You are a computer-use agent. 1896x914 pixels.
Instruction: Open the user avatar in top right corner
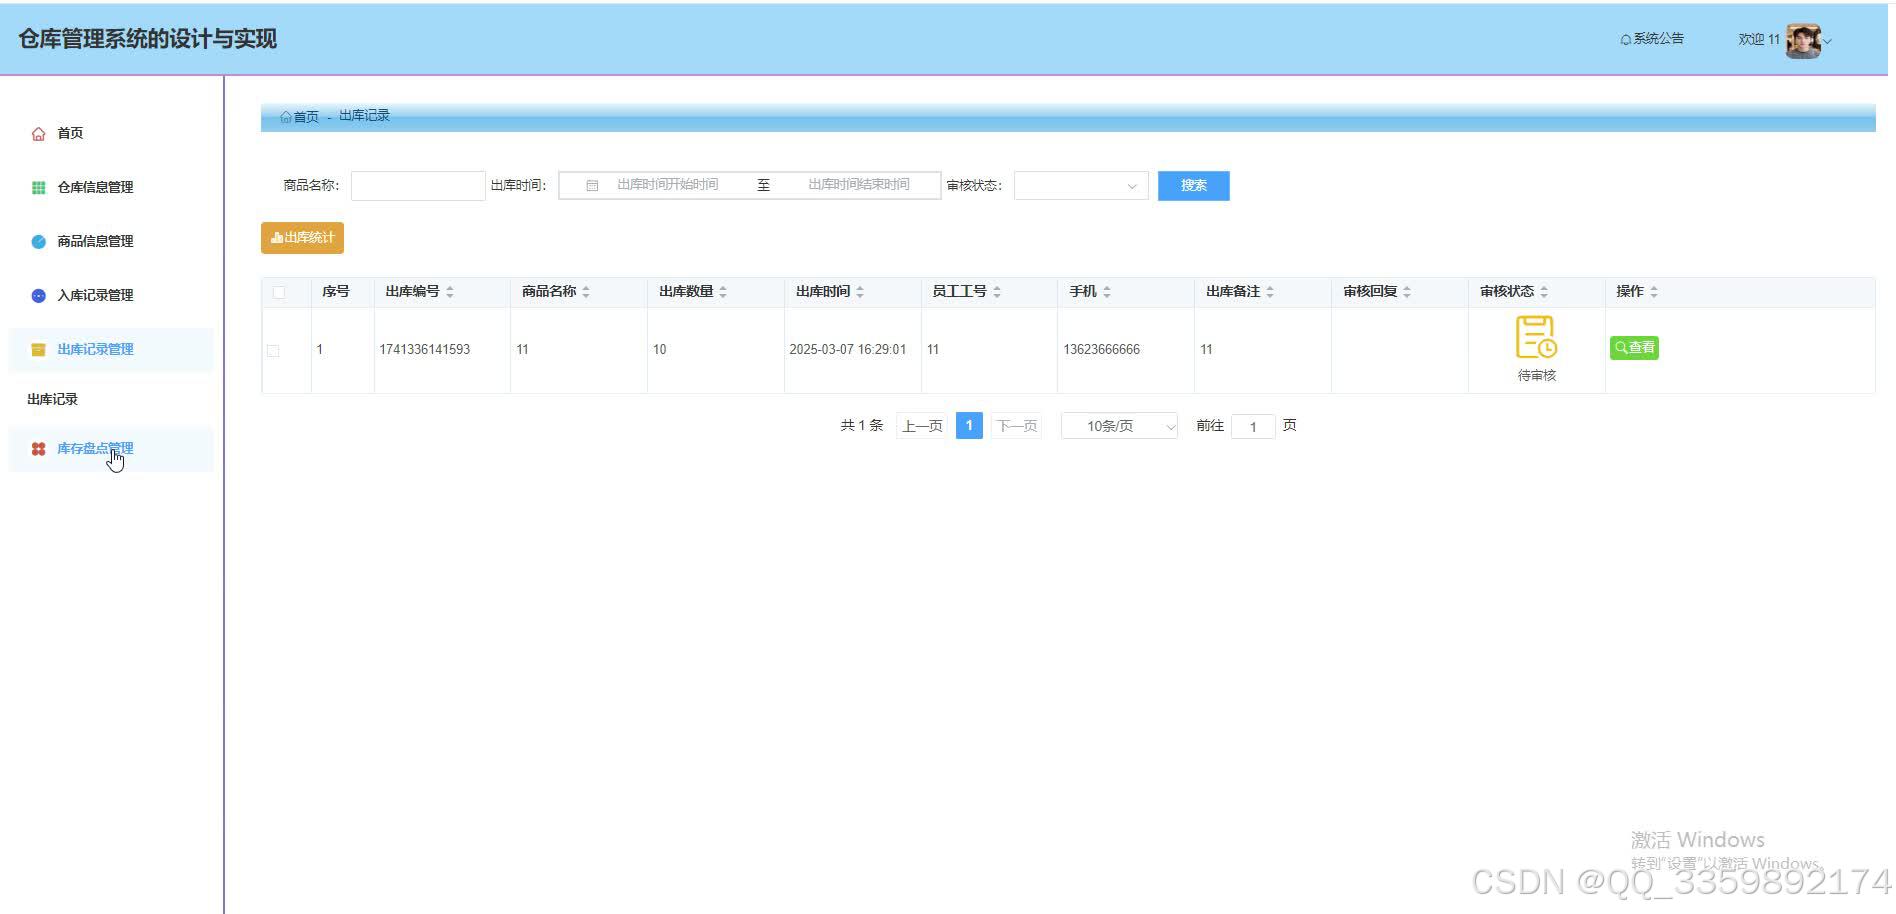coord(1805,39)
